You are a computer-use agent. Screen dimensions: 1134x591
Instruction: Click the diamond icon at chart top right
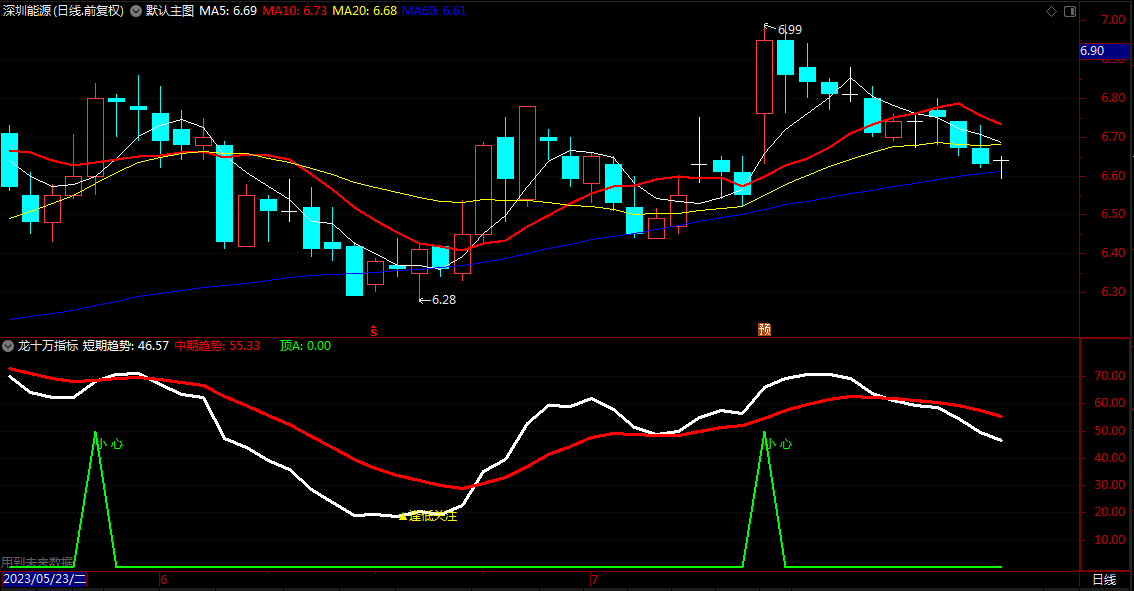(x=1052, y=11)
